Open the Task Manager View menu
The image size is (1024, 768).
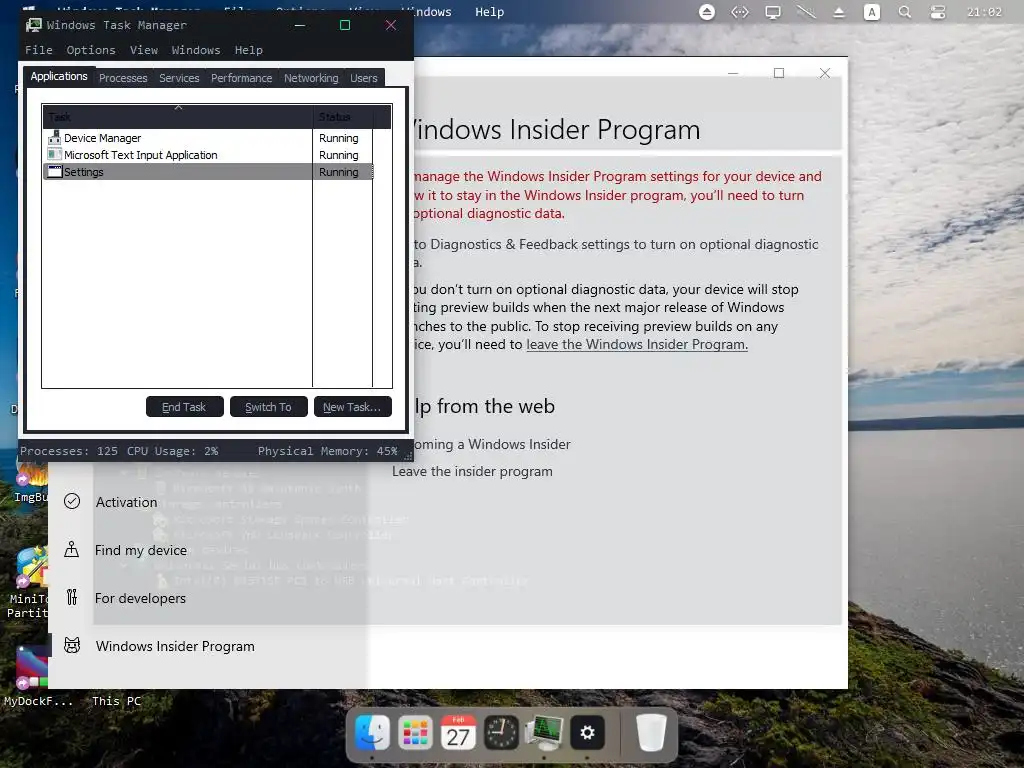point(144,50)
